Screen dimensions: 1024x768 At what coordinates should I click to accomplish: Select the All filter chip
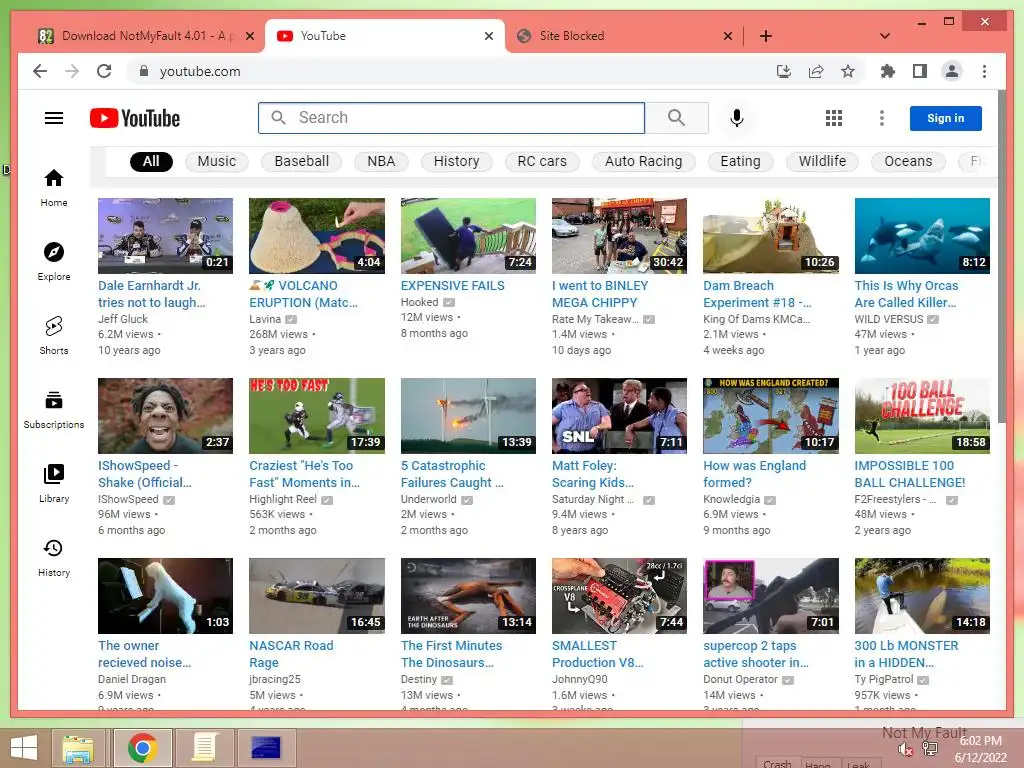151,161
